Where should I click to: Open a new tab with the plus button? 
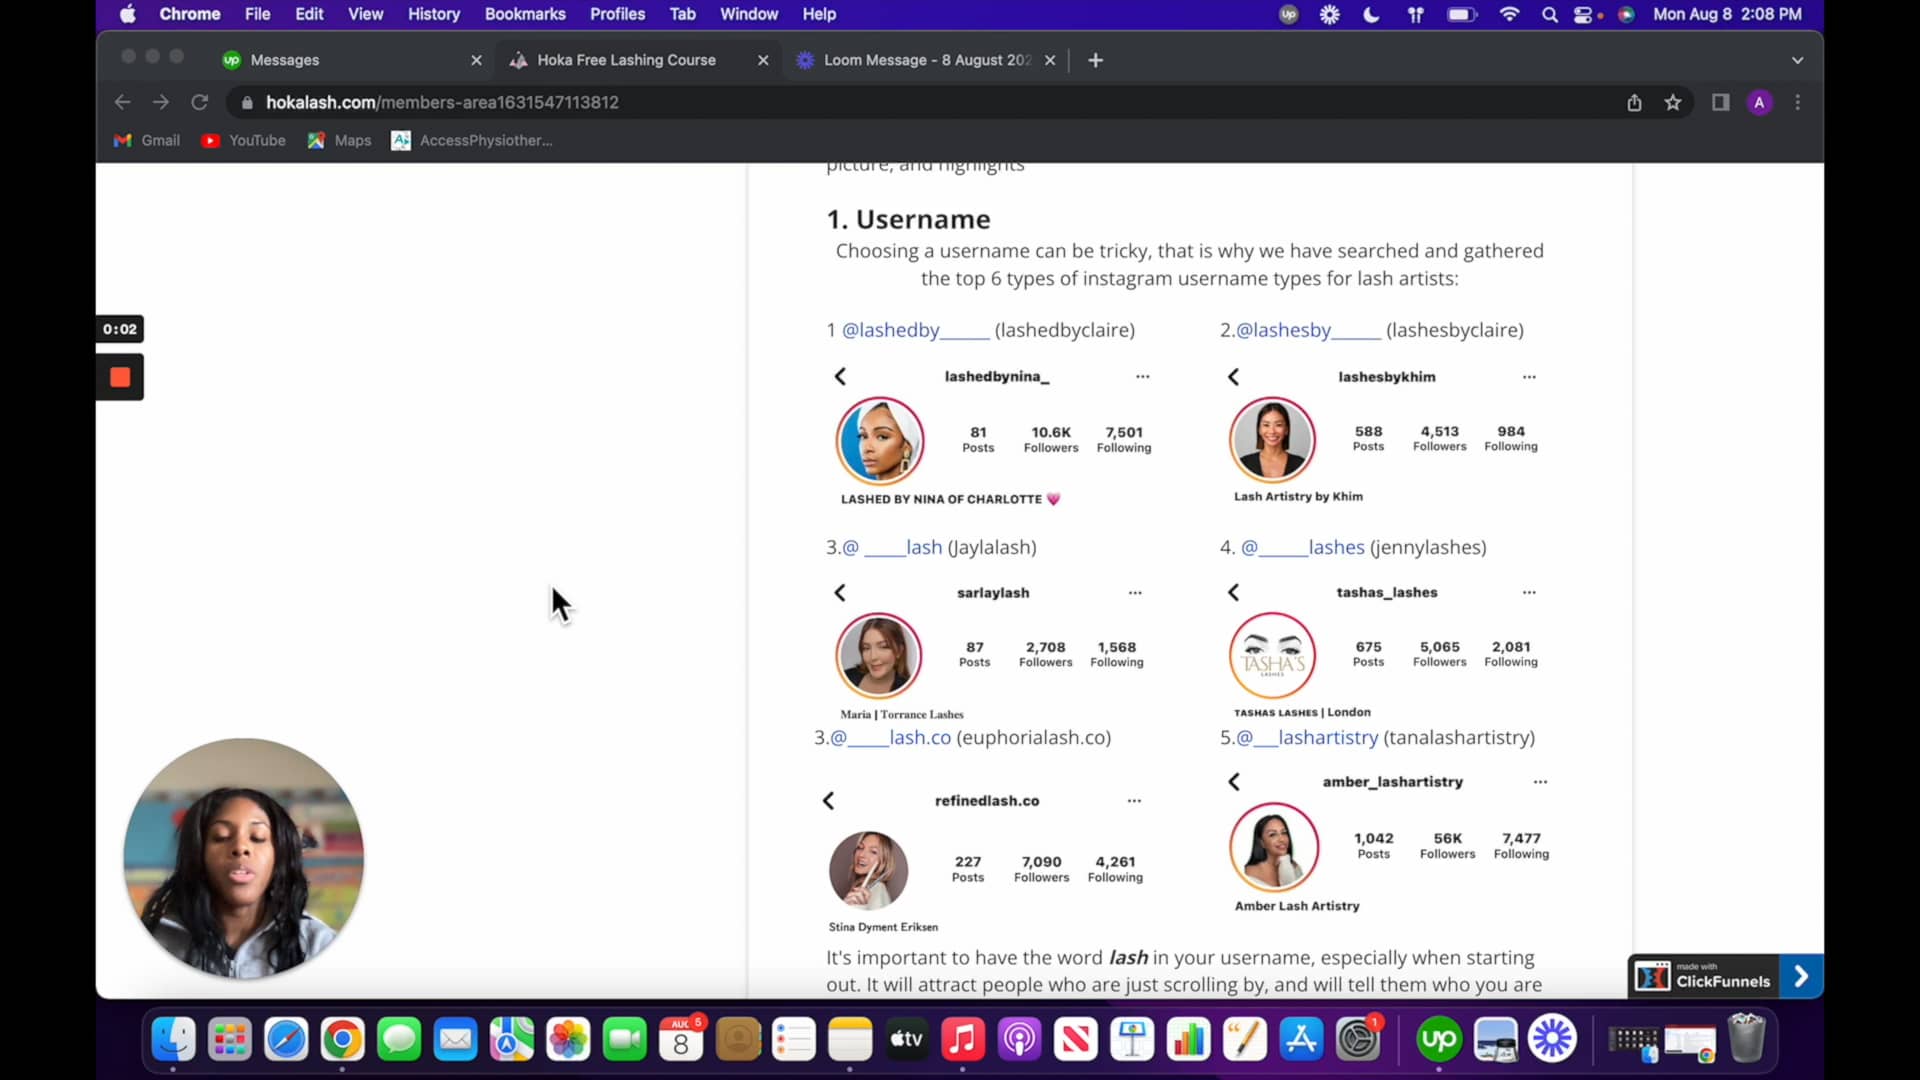click(x=1095, y=60)
